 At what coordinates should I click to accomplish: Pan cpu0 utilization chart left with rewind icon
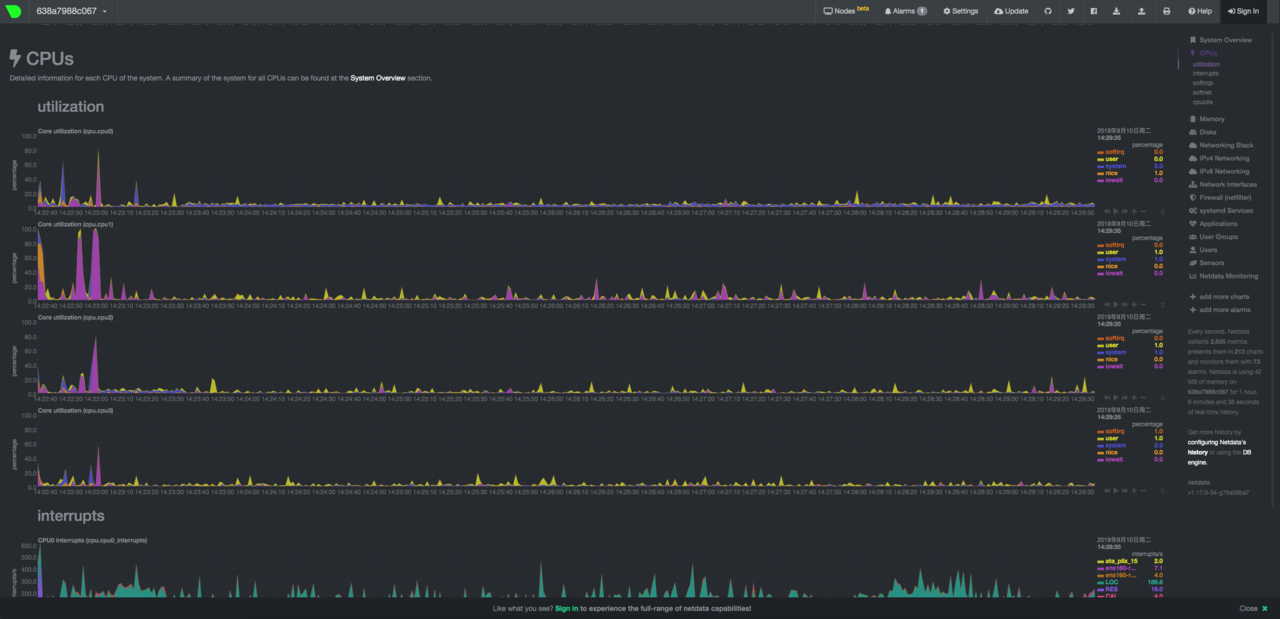coord(1108,211)
